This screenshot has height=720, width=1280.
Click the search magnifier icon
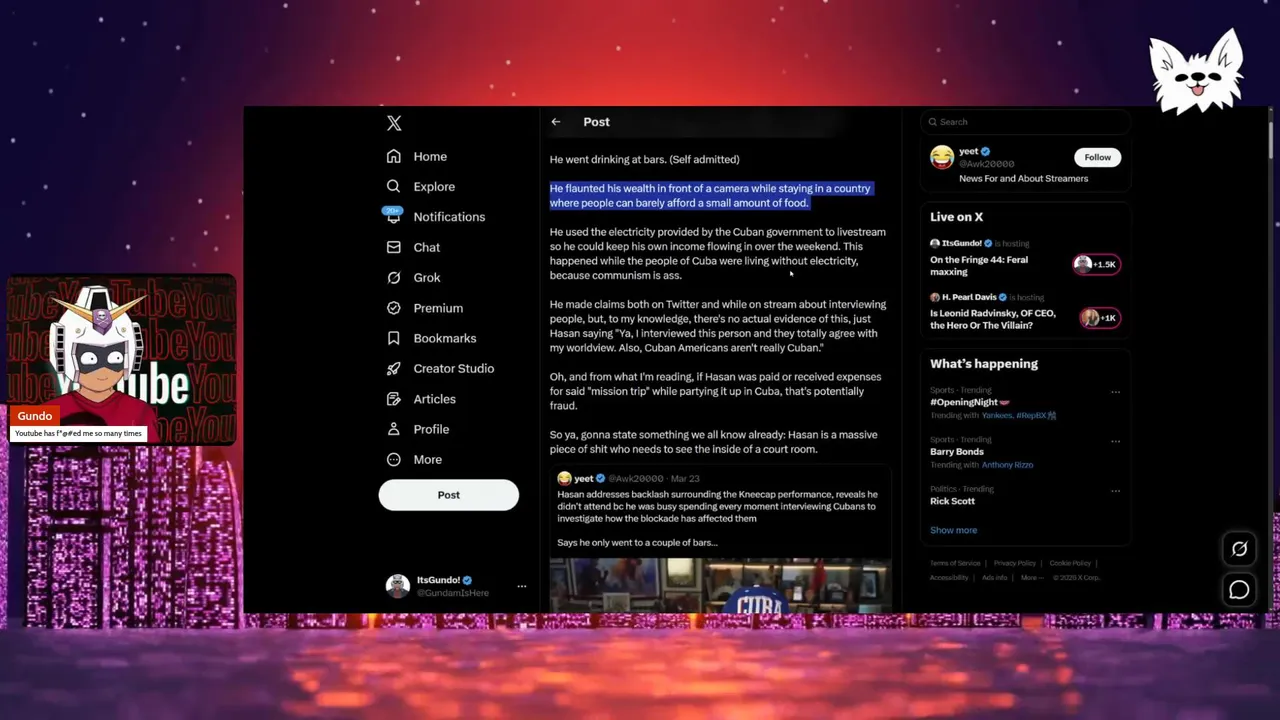pyautogui.click(x=933, y=122)
